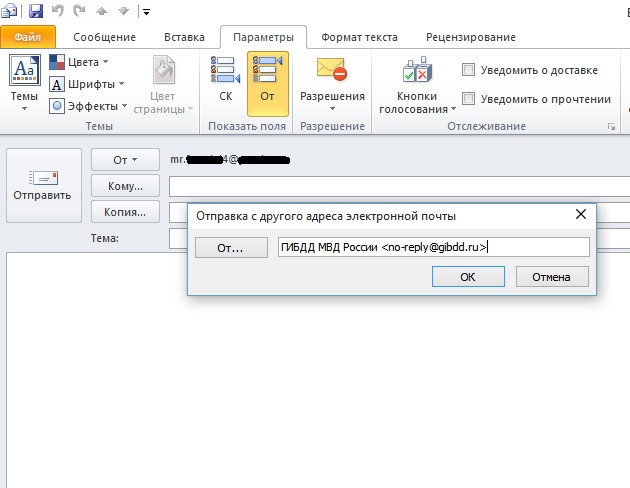
Task: Enable Уведомить о прочтении checkbox
Action: tap(468, 99)
